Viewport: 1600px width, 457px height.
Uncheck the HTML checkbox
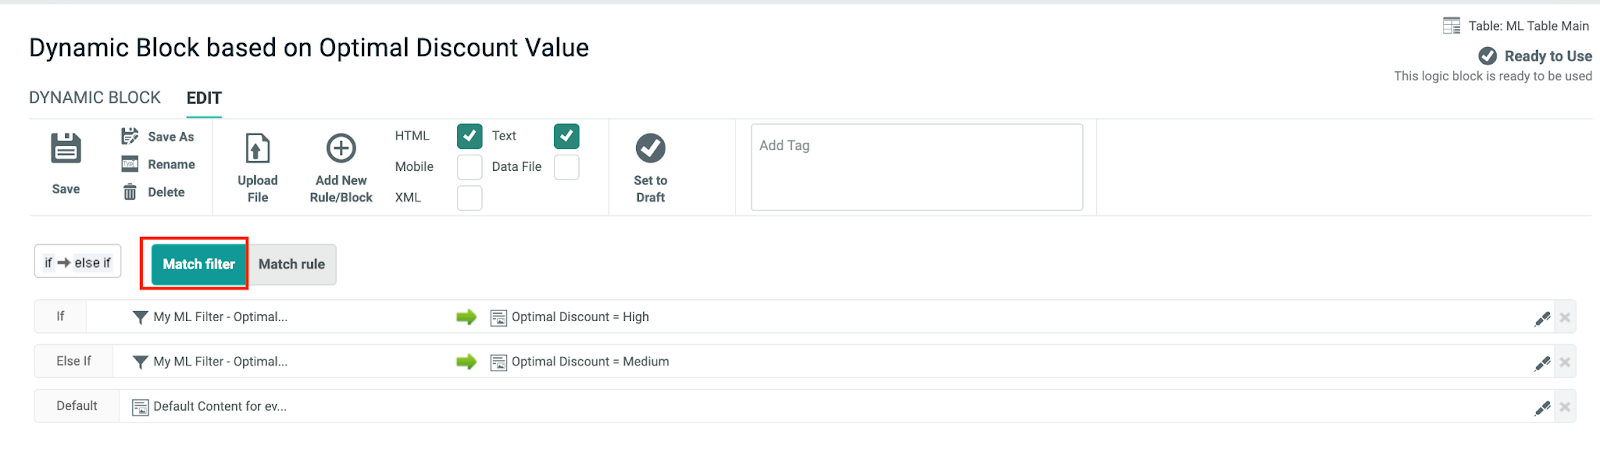[x=469, y=136]
